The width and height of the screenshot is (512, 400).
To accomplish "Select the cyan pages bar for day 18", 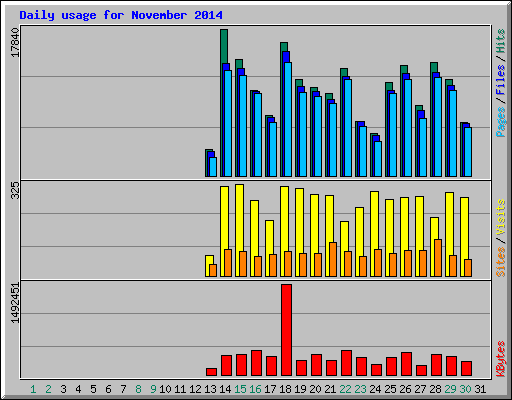I will [x=288, y=119].
